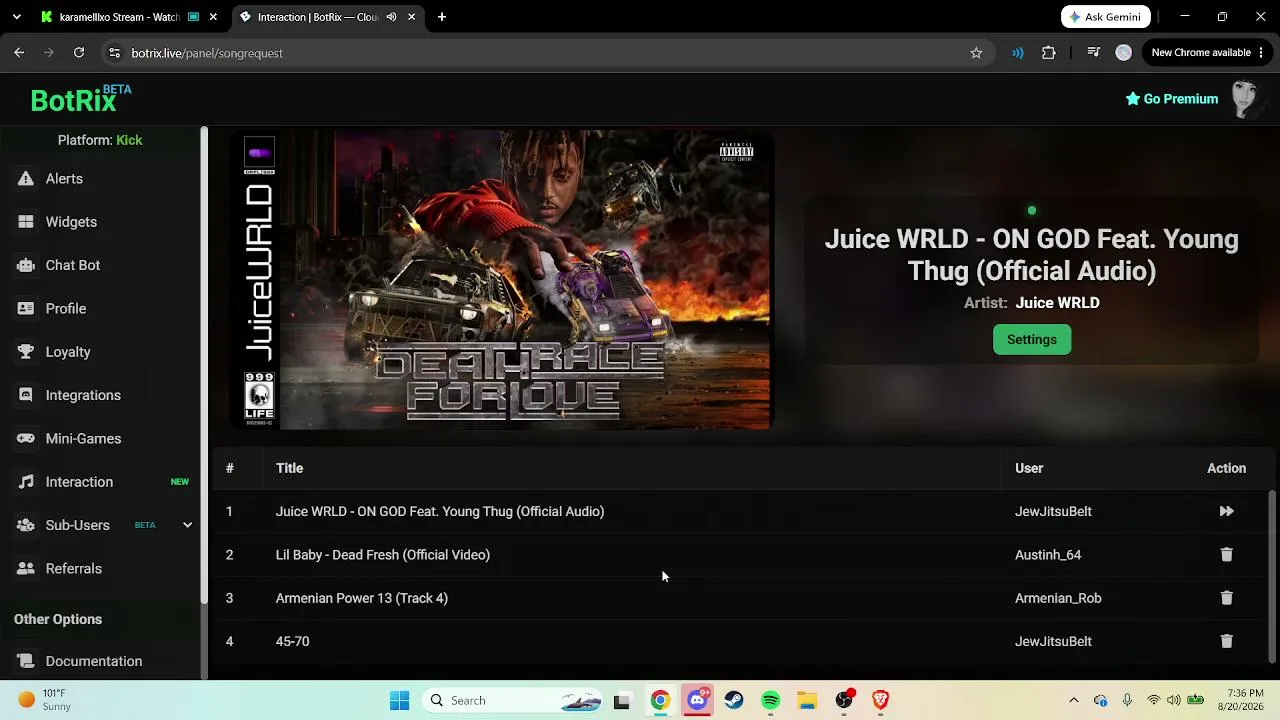This screenshot has width=1280, height=720.
Task: Click New Chrome available update button
Action: tap(1207, 53)
